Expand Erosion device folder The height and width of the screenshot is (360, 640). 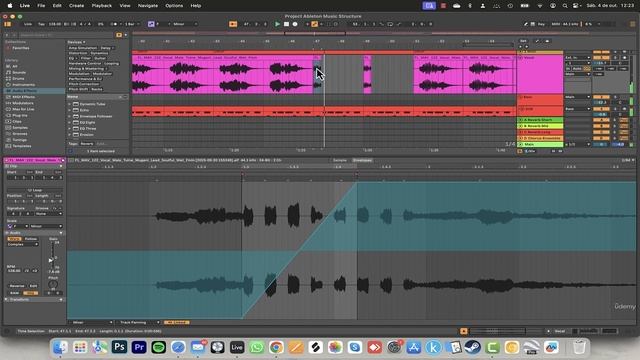(x=70, y=135)
